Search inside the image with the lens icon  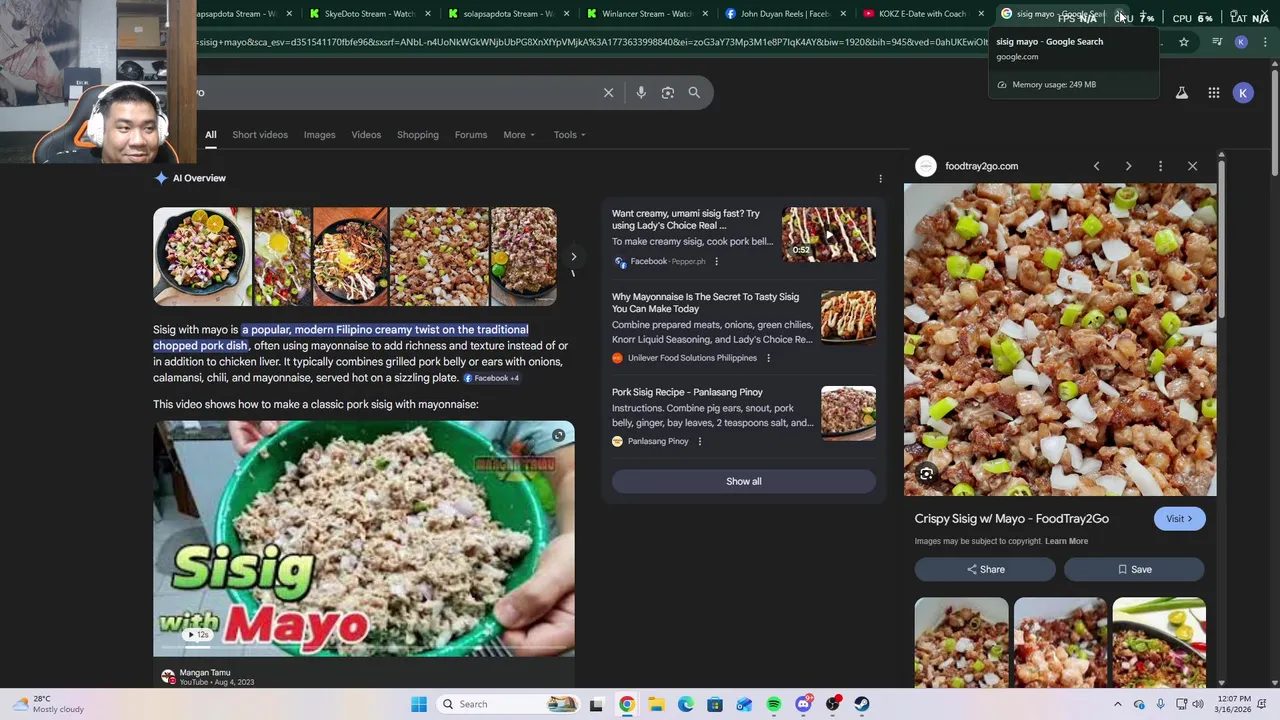(926, 474)
